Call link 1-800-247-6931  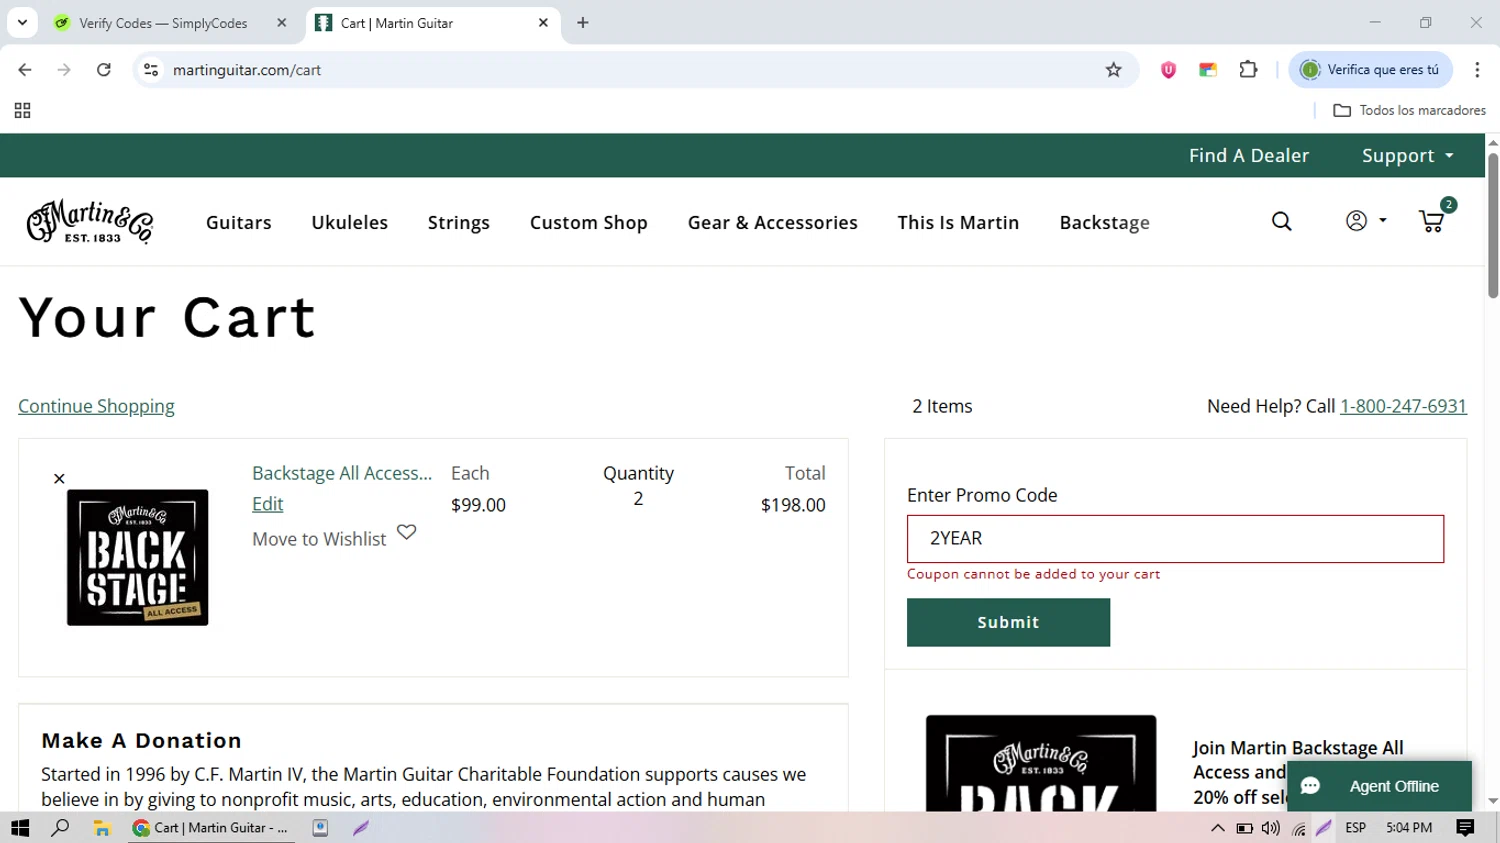pos(1403,406)
